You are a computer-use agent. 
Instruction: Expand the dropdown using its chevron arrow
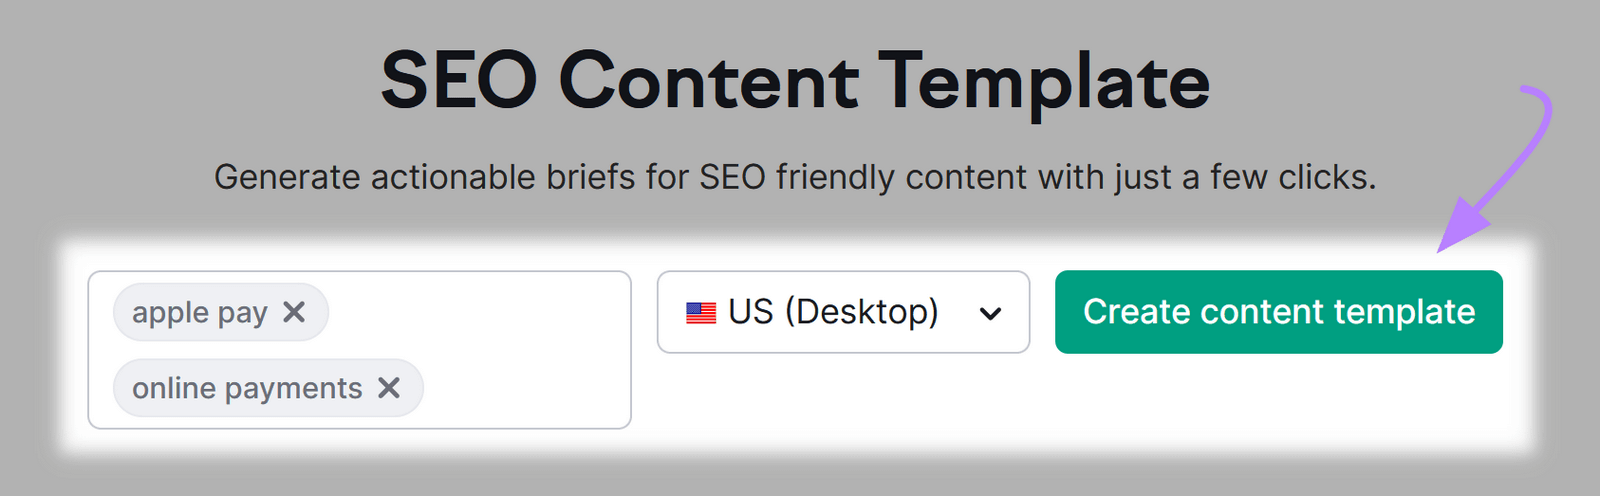pyautogui.click(x=990, y=313)
